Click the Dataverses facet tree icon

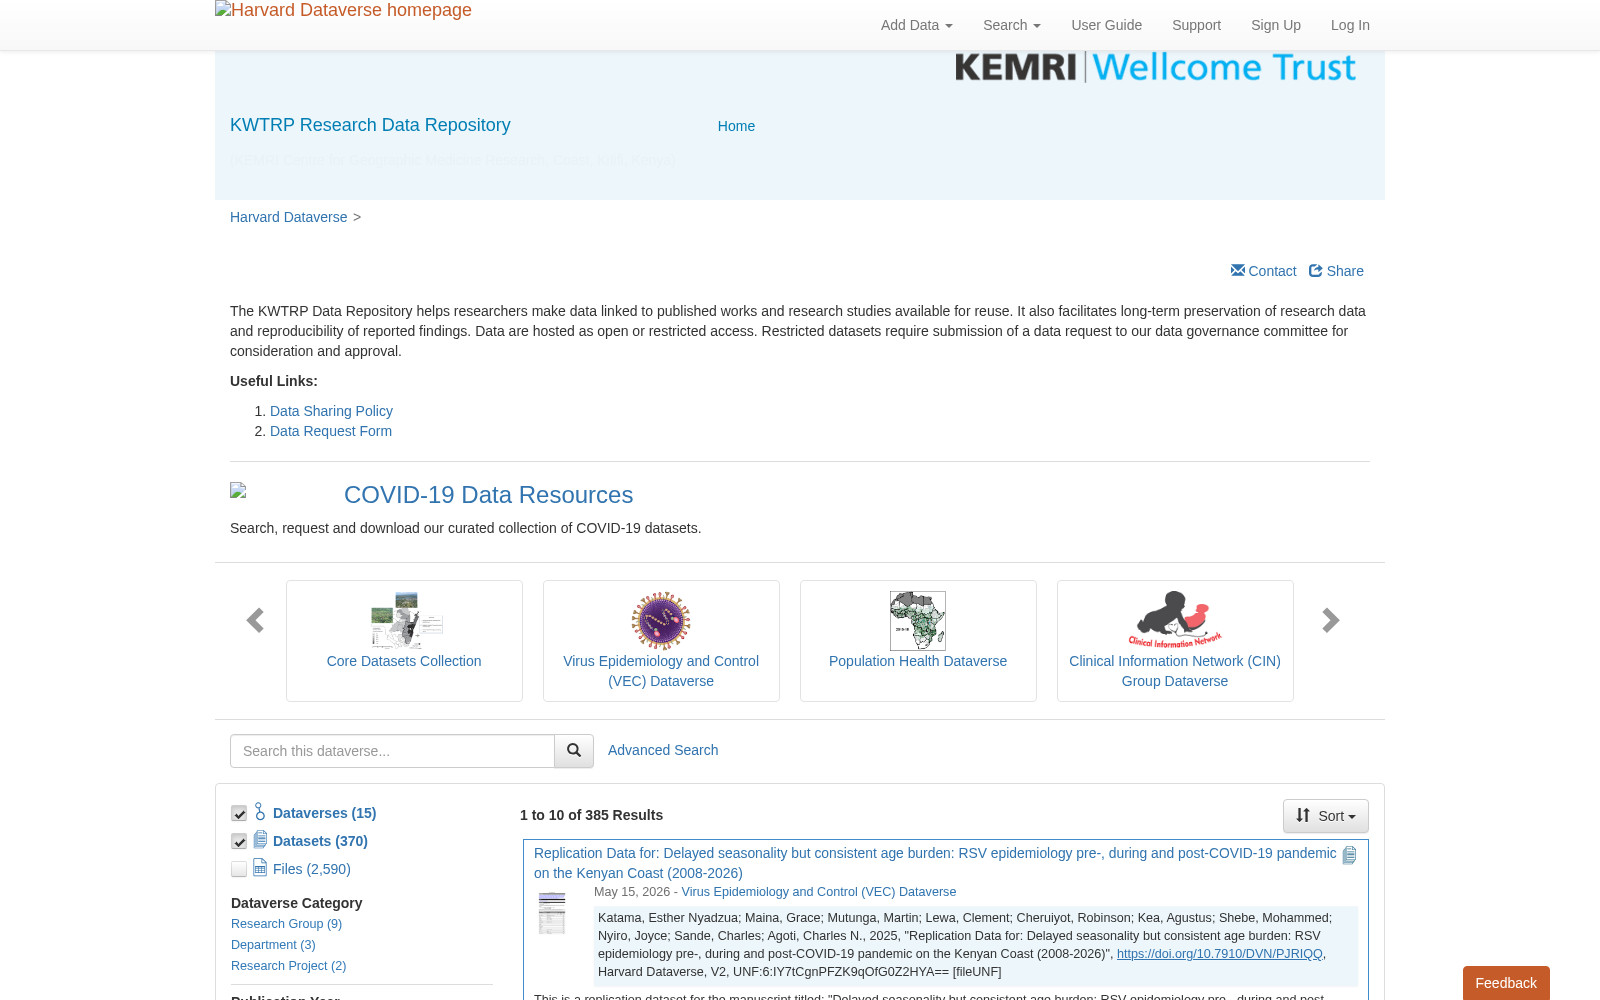[x=260, y=811]
